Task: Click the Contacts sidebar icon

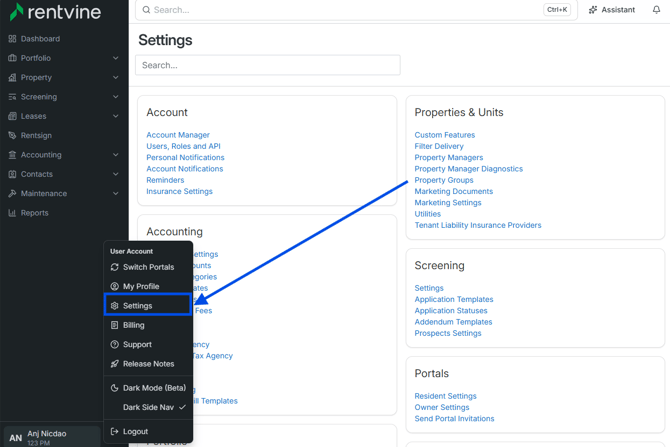Action: pyautogui.click(x=12, y=174)
